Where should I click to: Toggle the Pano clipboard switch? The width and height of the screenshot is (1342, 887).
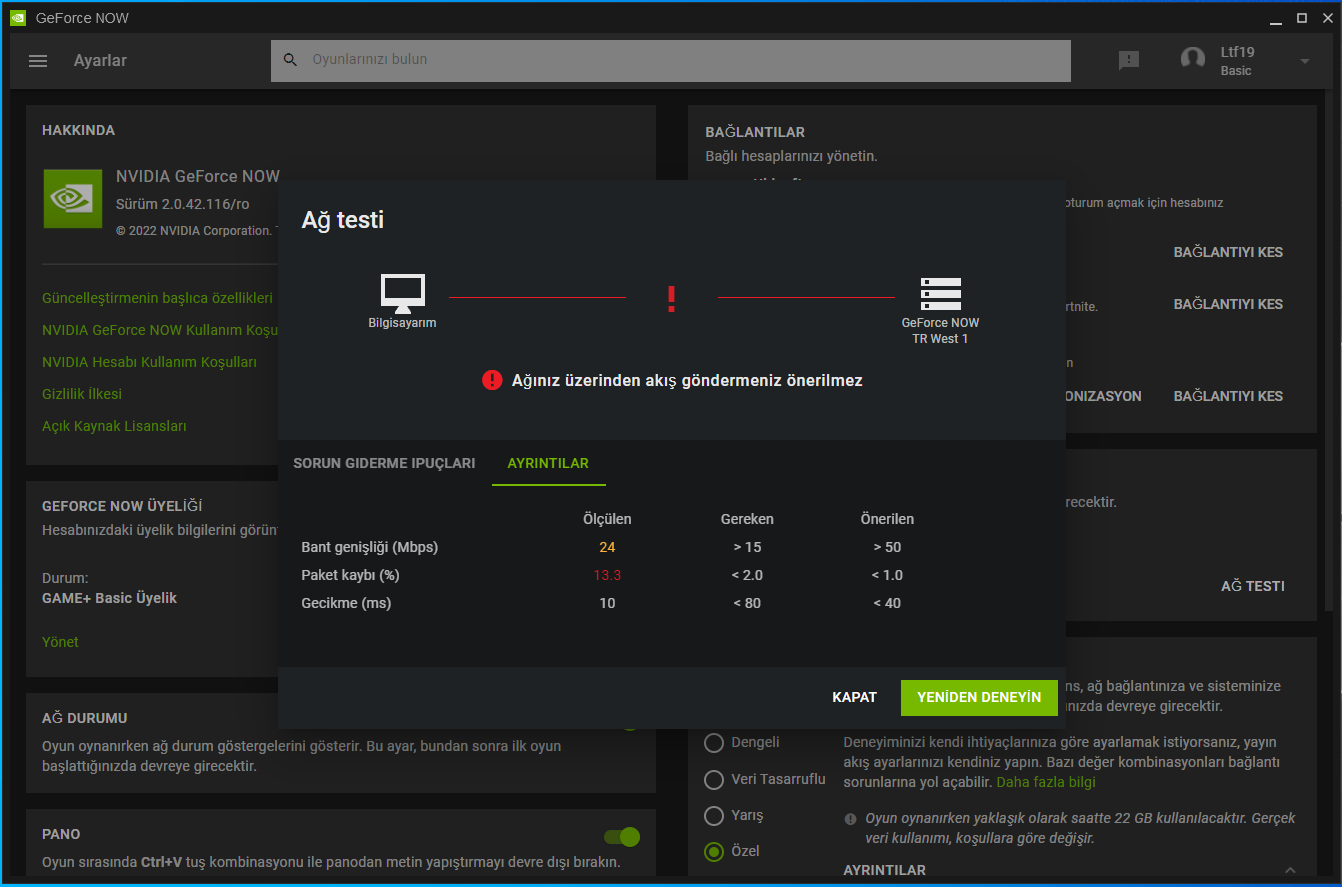(622, 836)
